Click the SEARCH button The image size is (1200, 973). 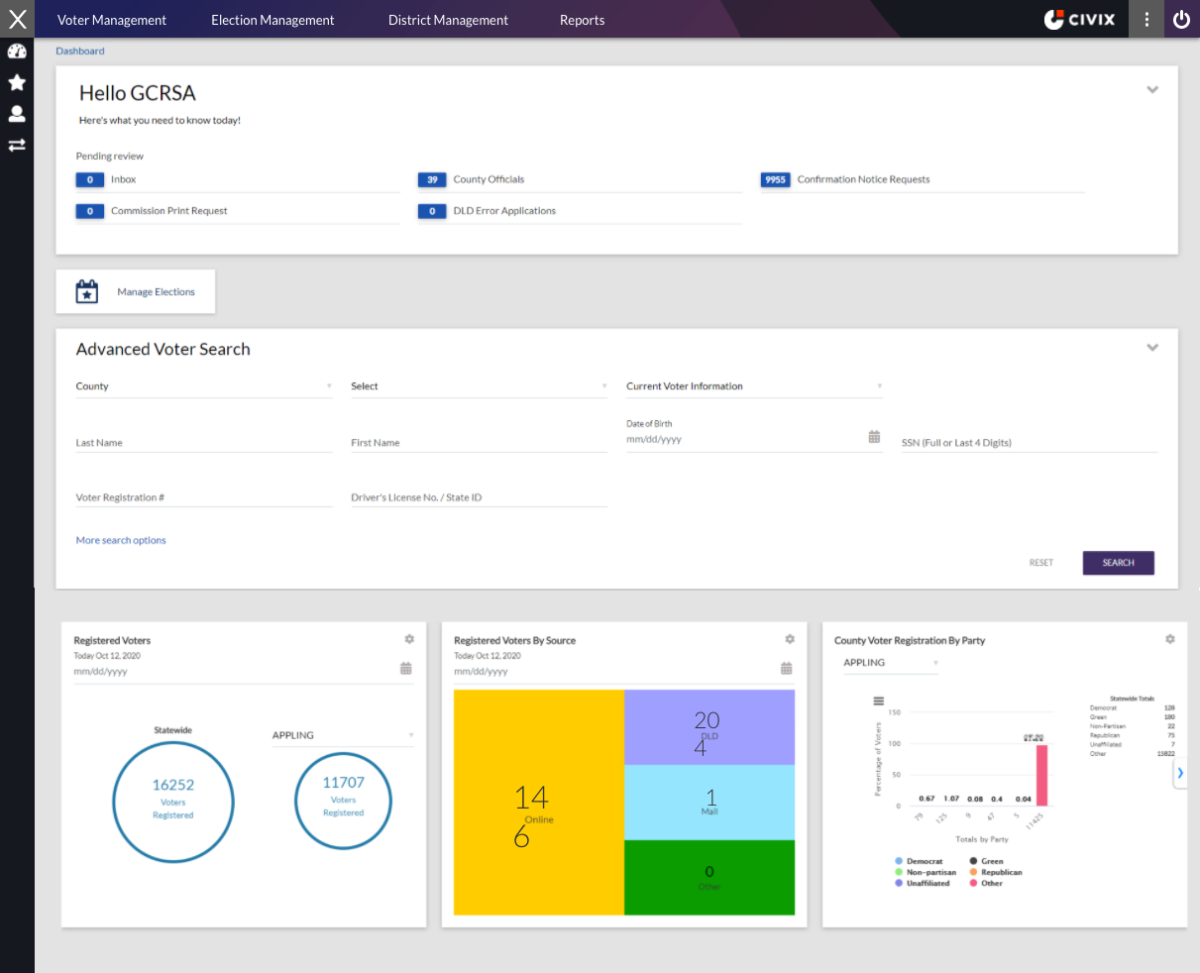point(1118,563)
